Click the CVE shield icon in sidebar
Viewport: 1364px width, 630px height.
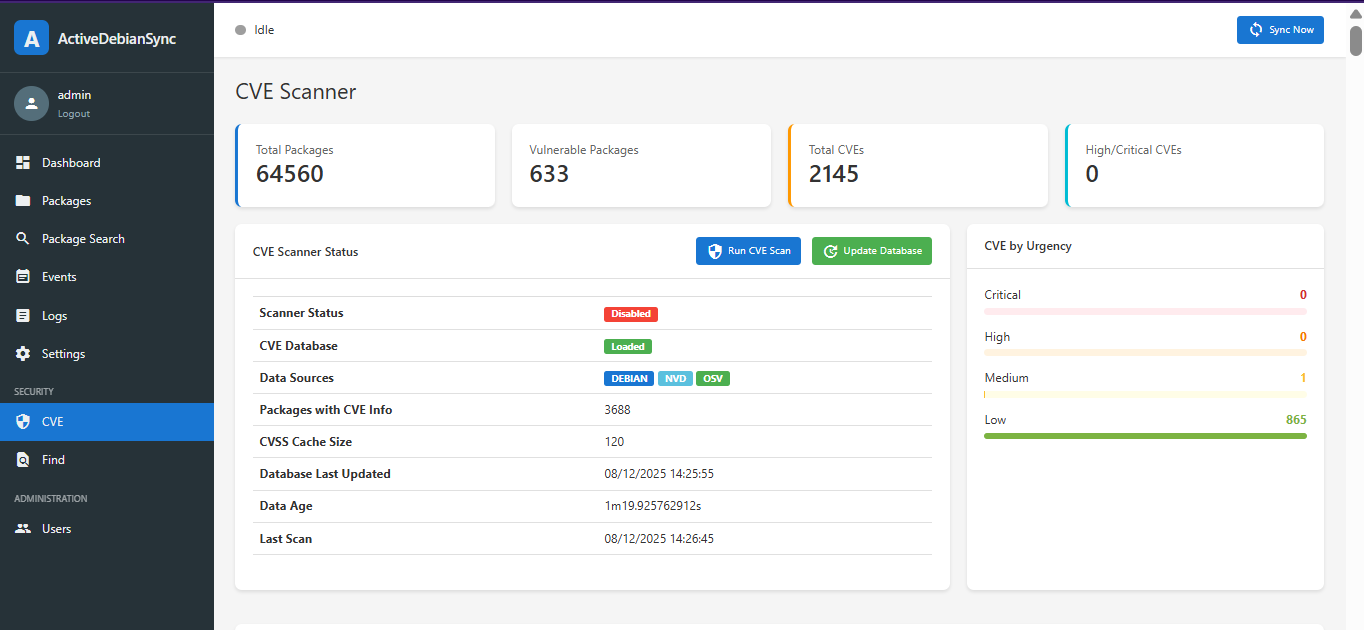pos(23,422)
